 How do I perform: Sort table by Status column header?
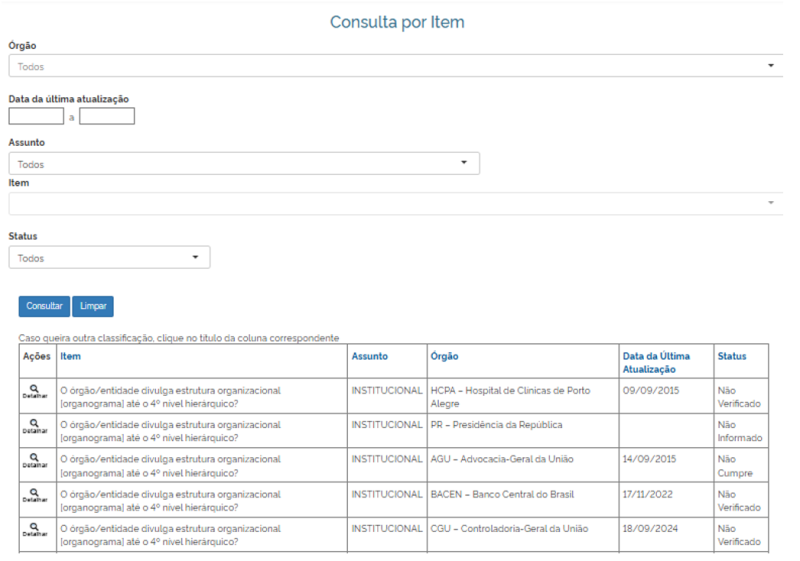(731, 356)
